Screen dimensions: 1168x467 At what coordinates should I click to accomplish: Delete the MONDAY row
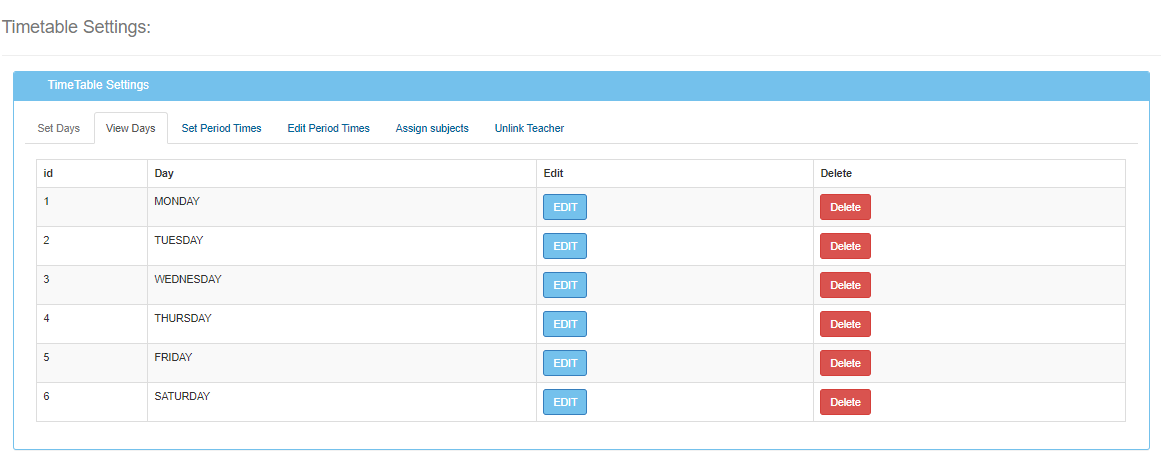pyautogui.click(x=845, y=207)
